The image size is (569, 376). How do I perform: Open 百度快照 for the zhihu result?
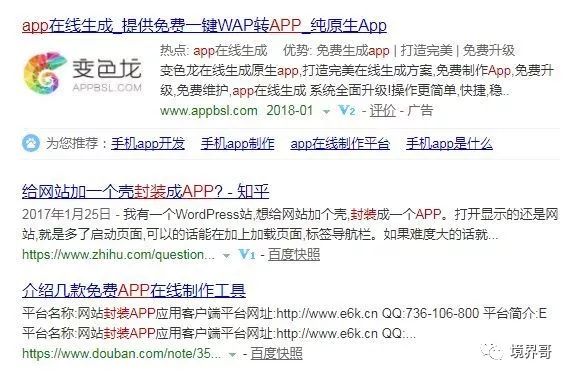pyautogui.click(x=294, y=255)
